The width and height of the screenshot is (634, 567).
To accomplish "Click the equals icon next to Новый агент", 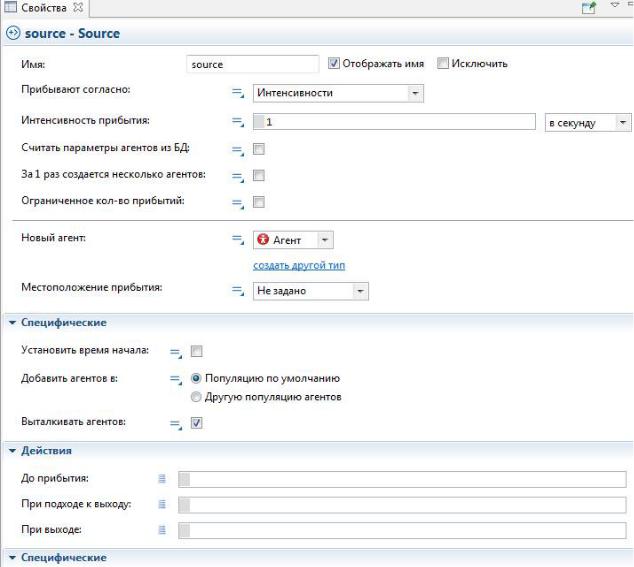I will point(238,240).
